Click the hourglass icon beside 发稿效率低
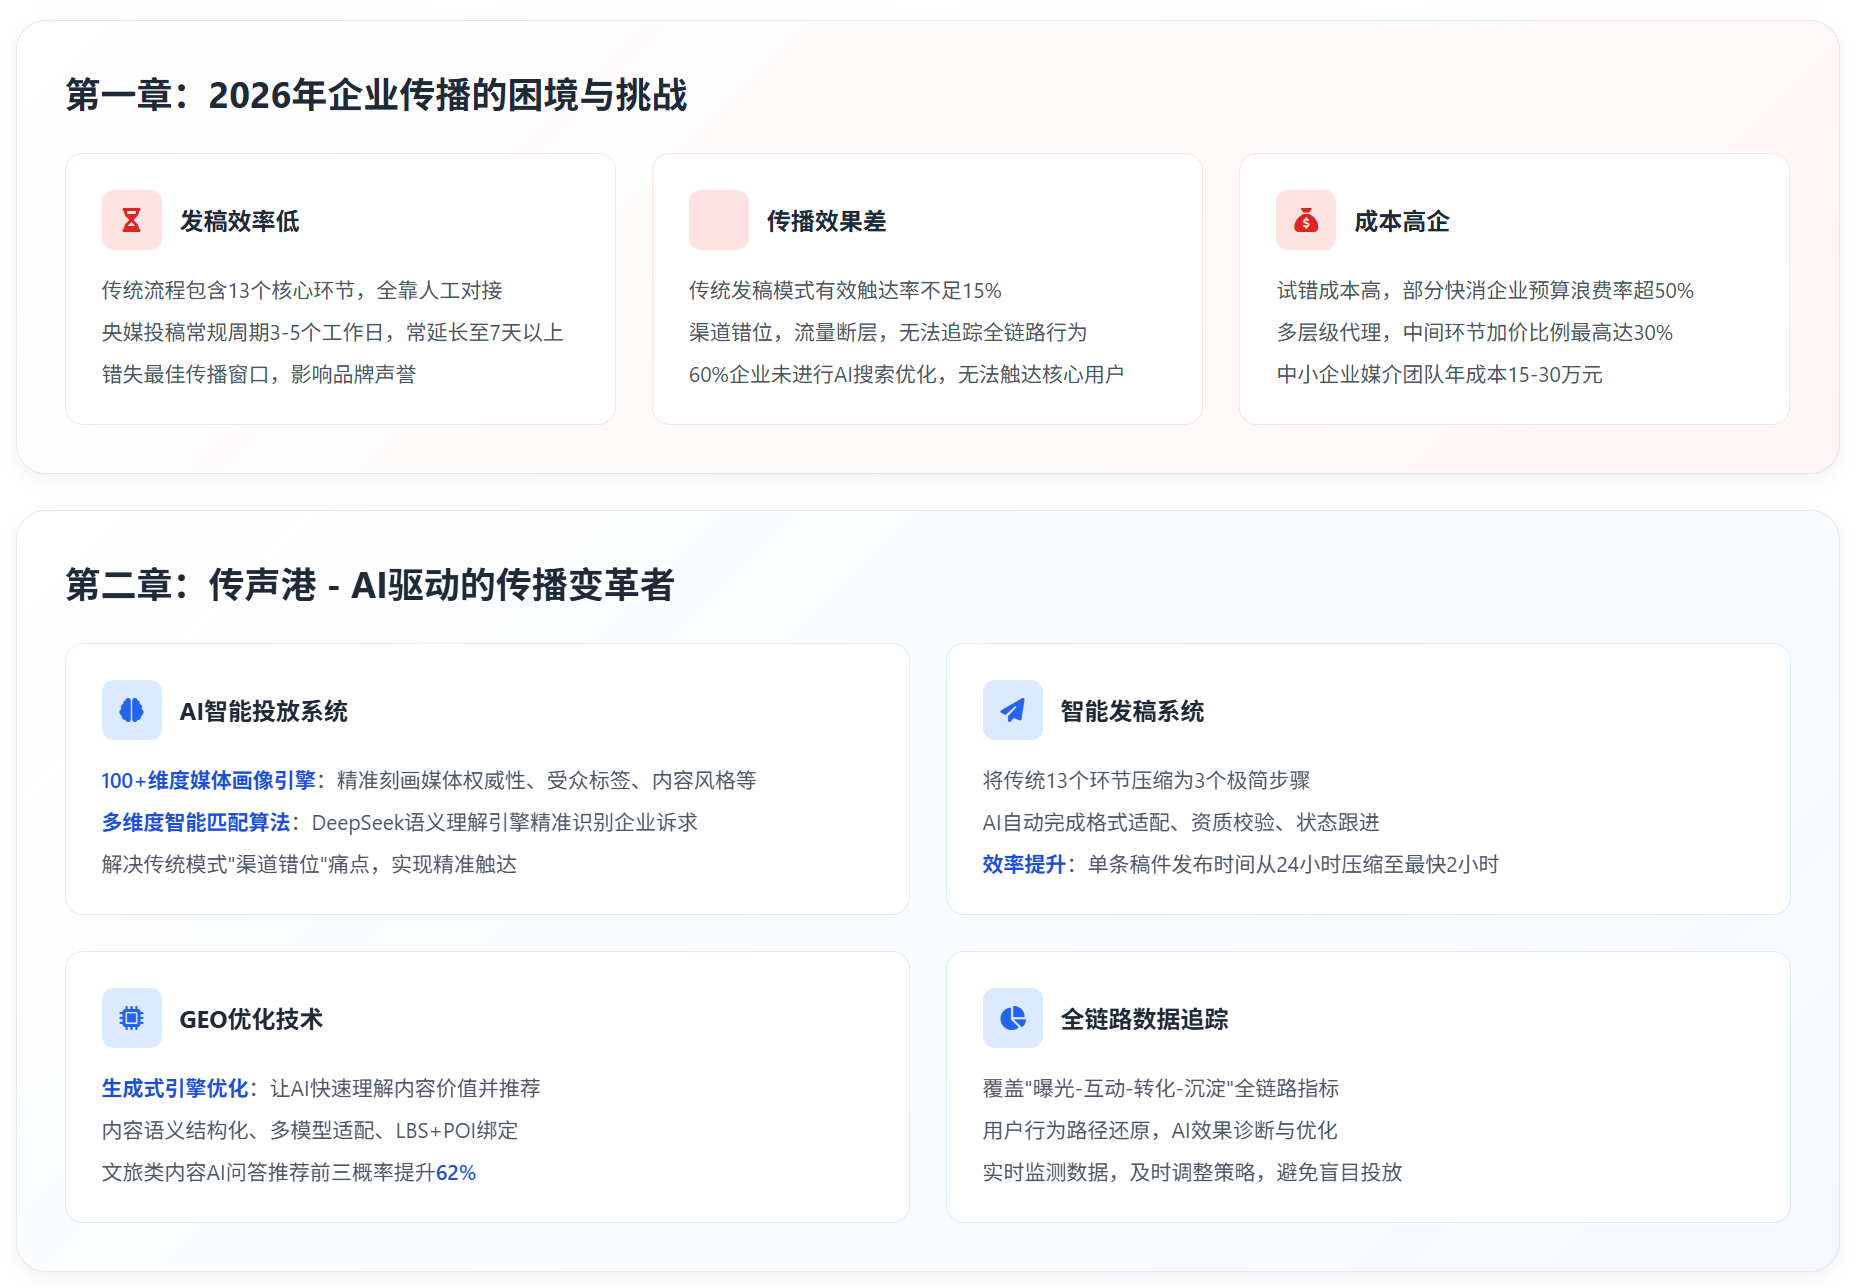The image size is (1860, 1287). (x=131, y=220)
